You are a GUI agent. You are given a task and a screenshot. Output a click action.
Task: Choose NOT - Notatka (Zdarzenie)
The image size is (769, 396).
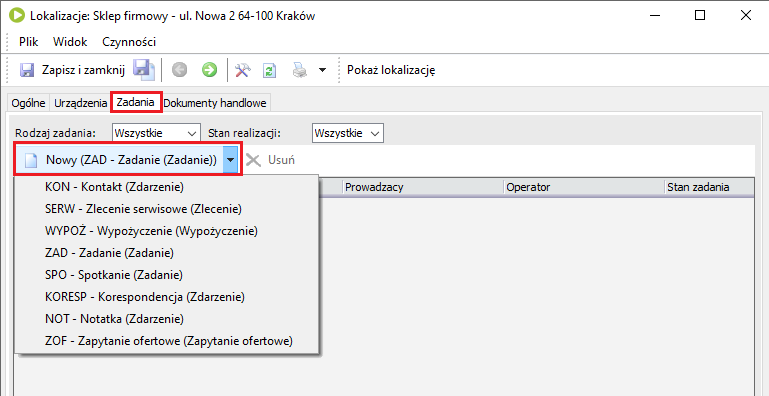(167, 319)
